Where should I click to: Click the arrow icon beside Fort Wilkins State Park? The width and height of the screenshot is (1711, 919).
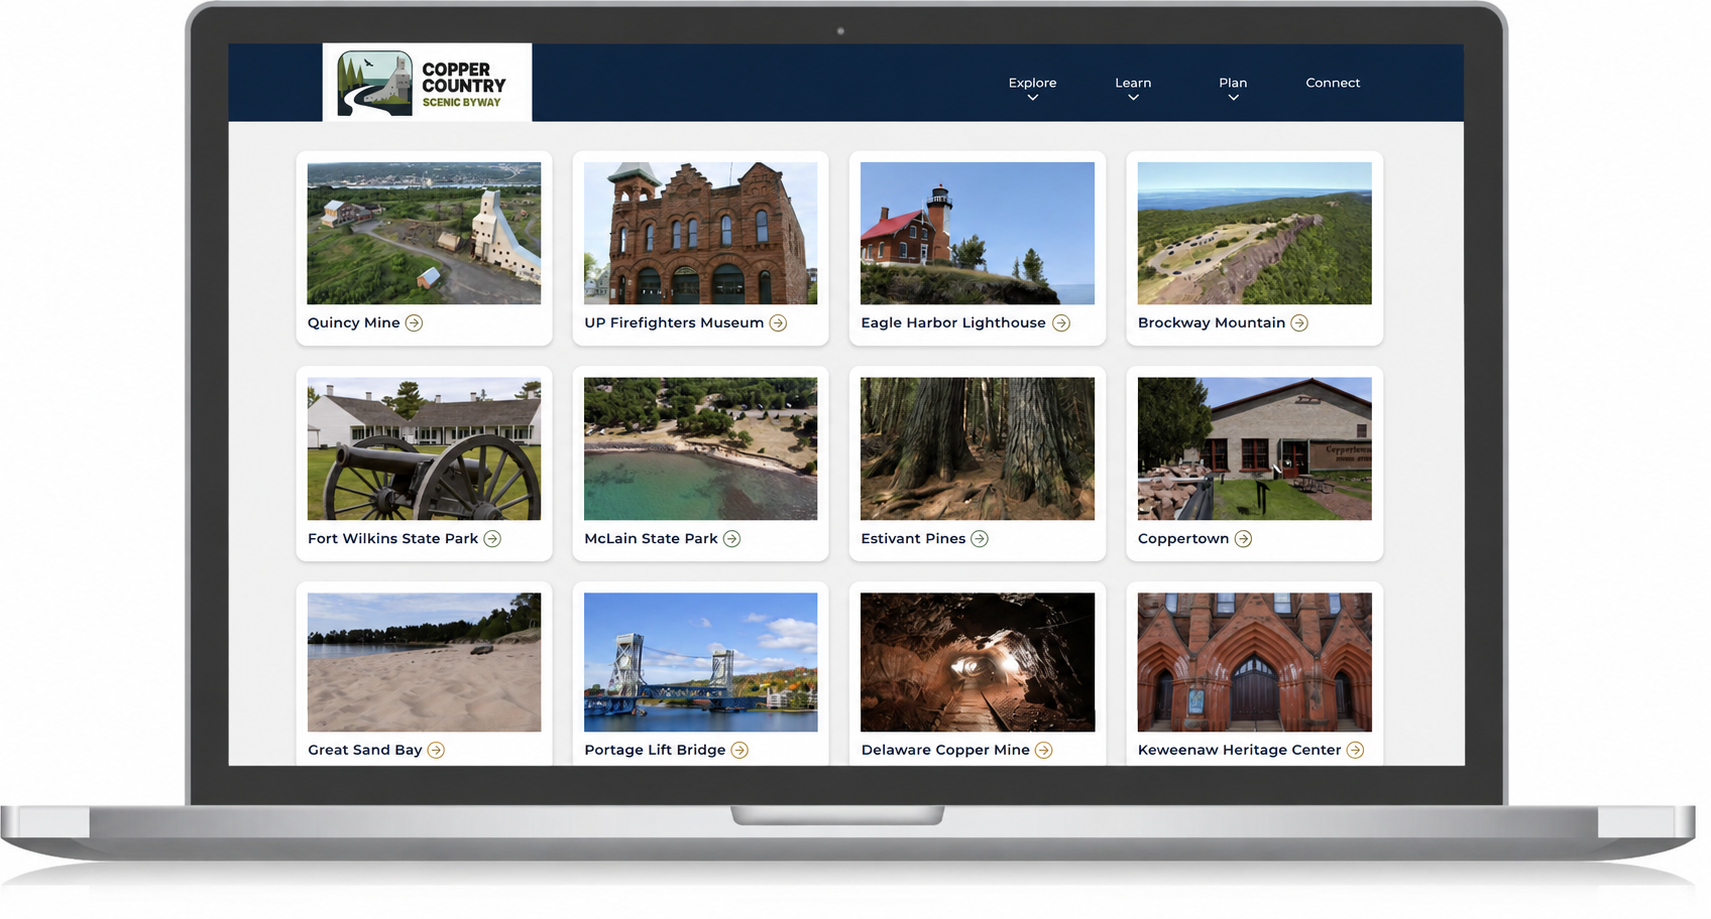point(492,539)
